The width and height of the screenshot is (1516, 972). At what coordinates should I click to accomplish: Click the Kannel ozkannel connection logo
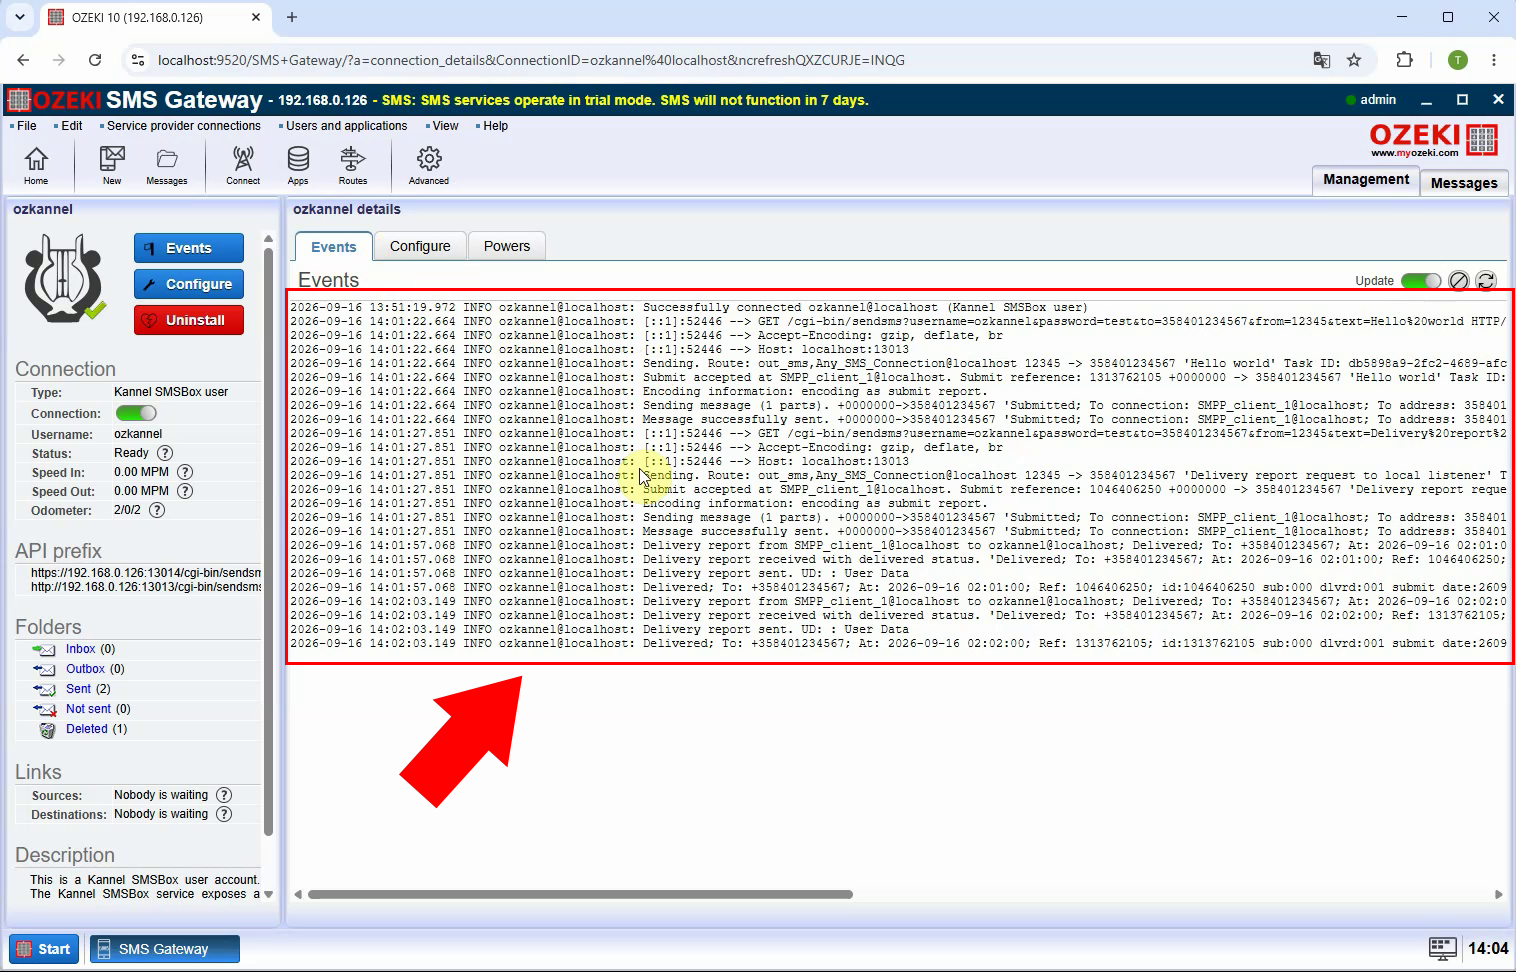click(x=64, y=278)
